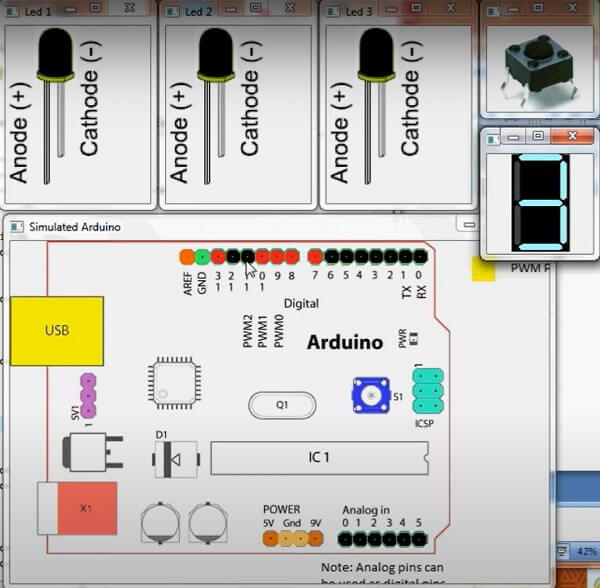Click the square microcontroller chip

[x=174, y=383]
